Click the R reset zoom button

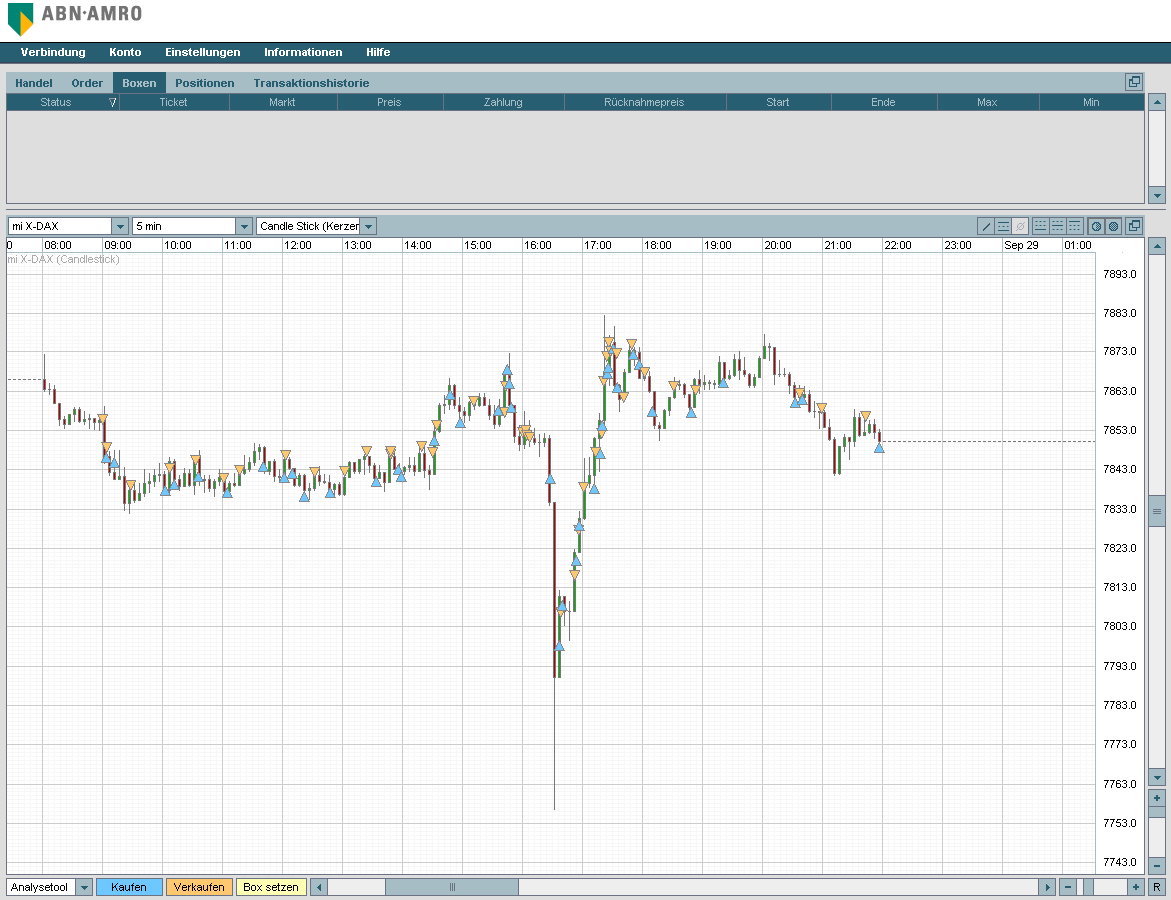tap(1157, 887)
